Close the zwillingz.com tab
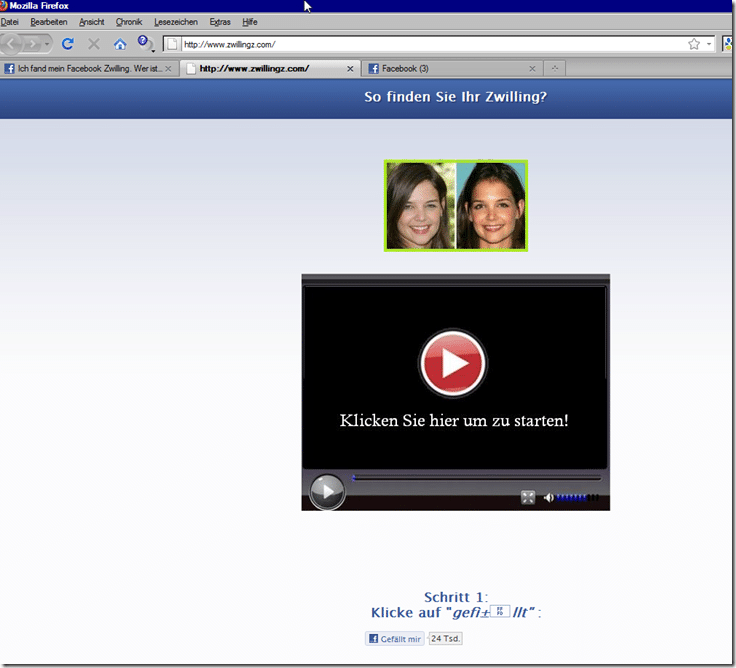The image size is (736, 668). pos(350,69)
